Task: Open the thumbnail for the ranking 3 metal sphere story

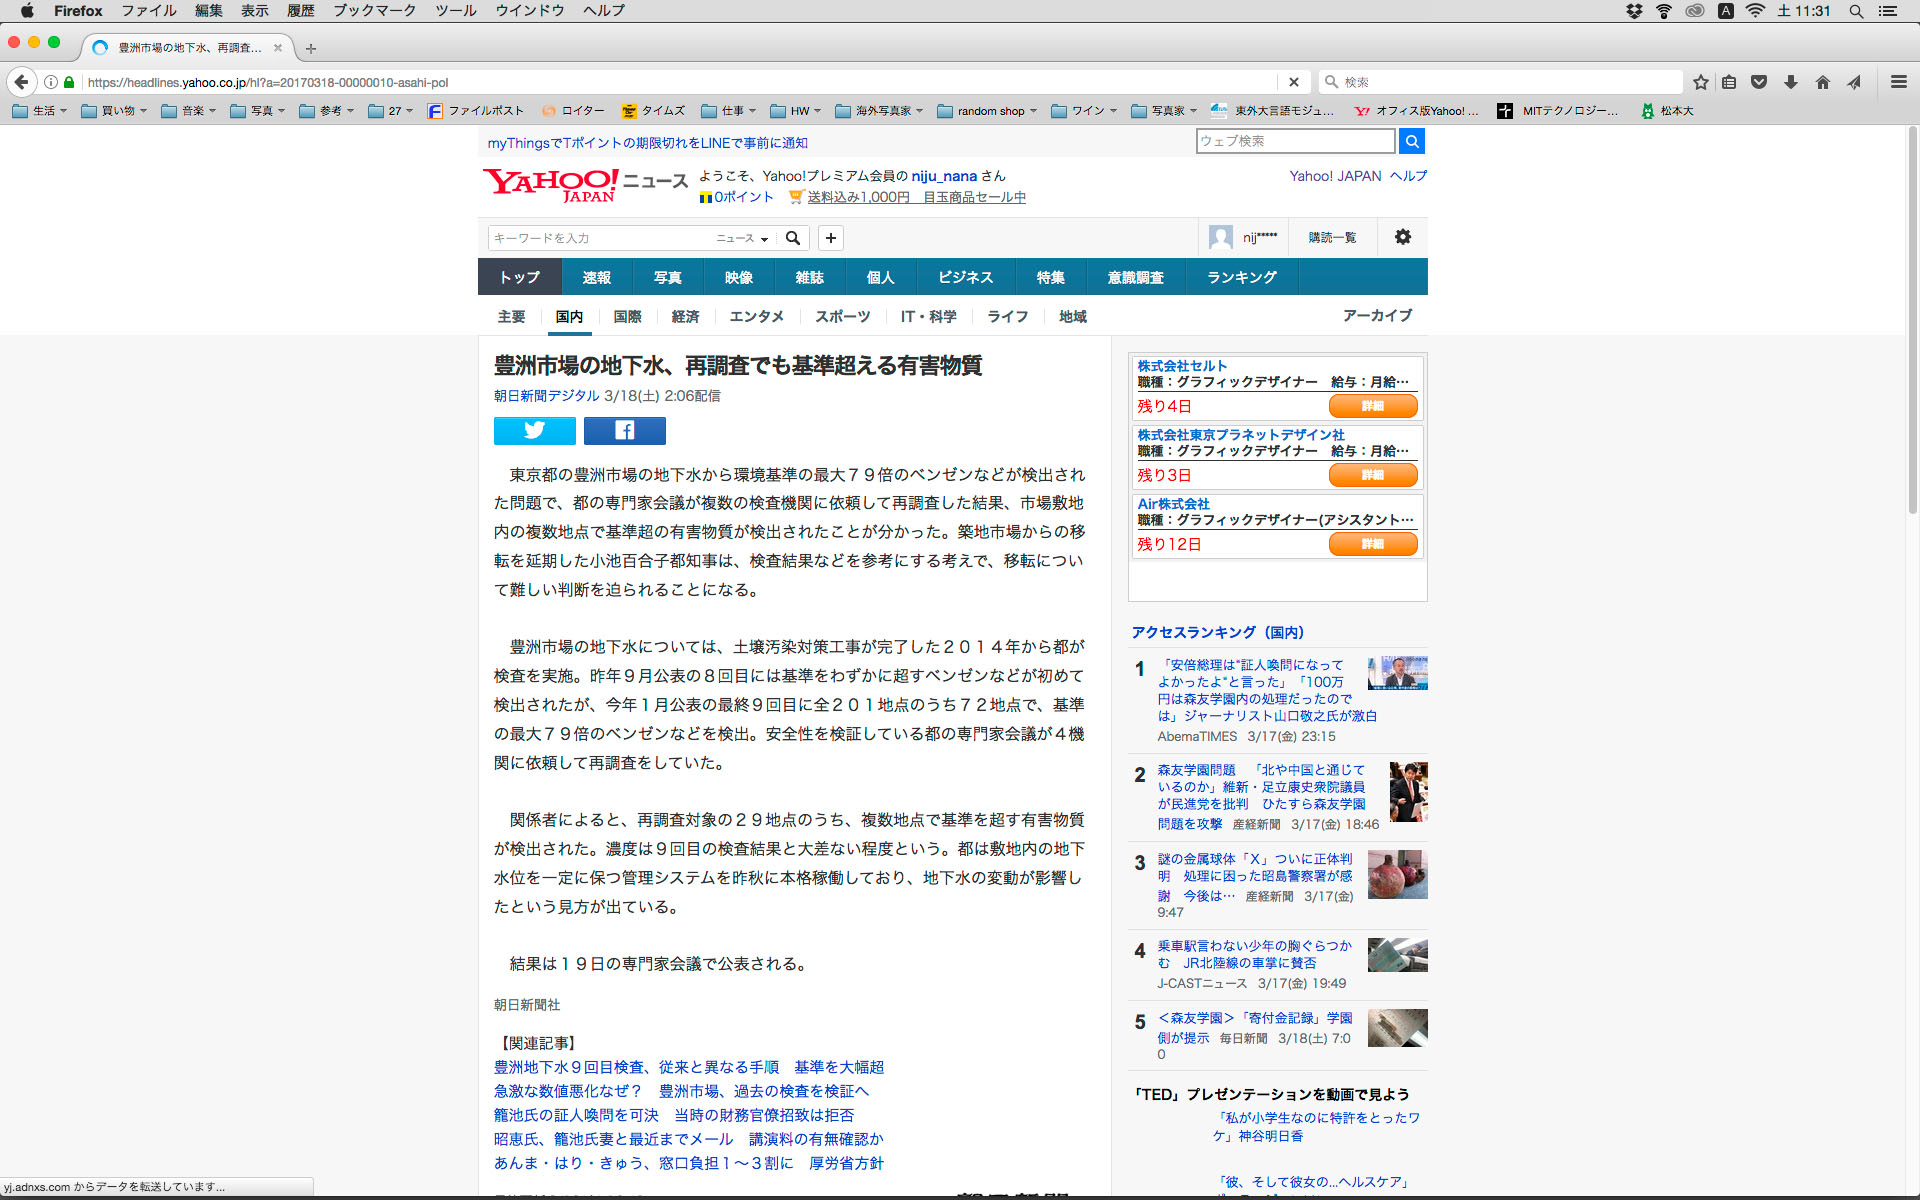Action: coord(1397,875)
